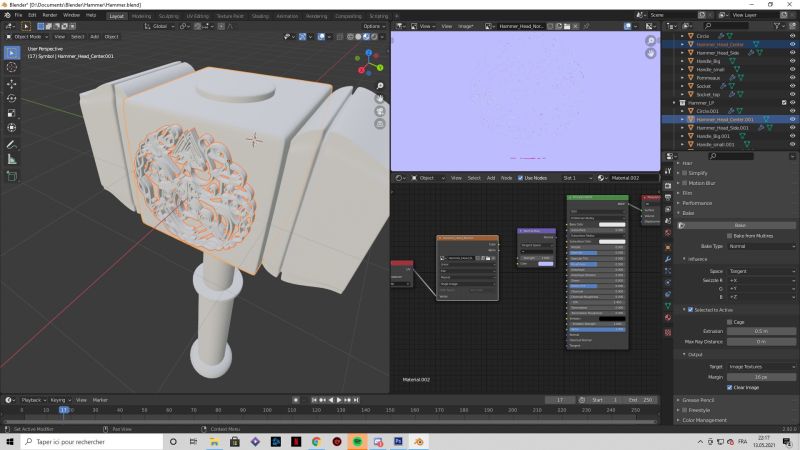The width and height of the screenshot is (800, 450).
Task: Open the Target Image Textures dropdown
Action: click(761, 367)
